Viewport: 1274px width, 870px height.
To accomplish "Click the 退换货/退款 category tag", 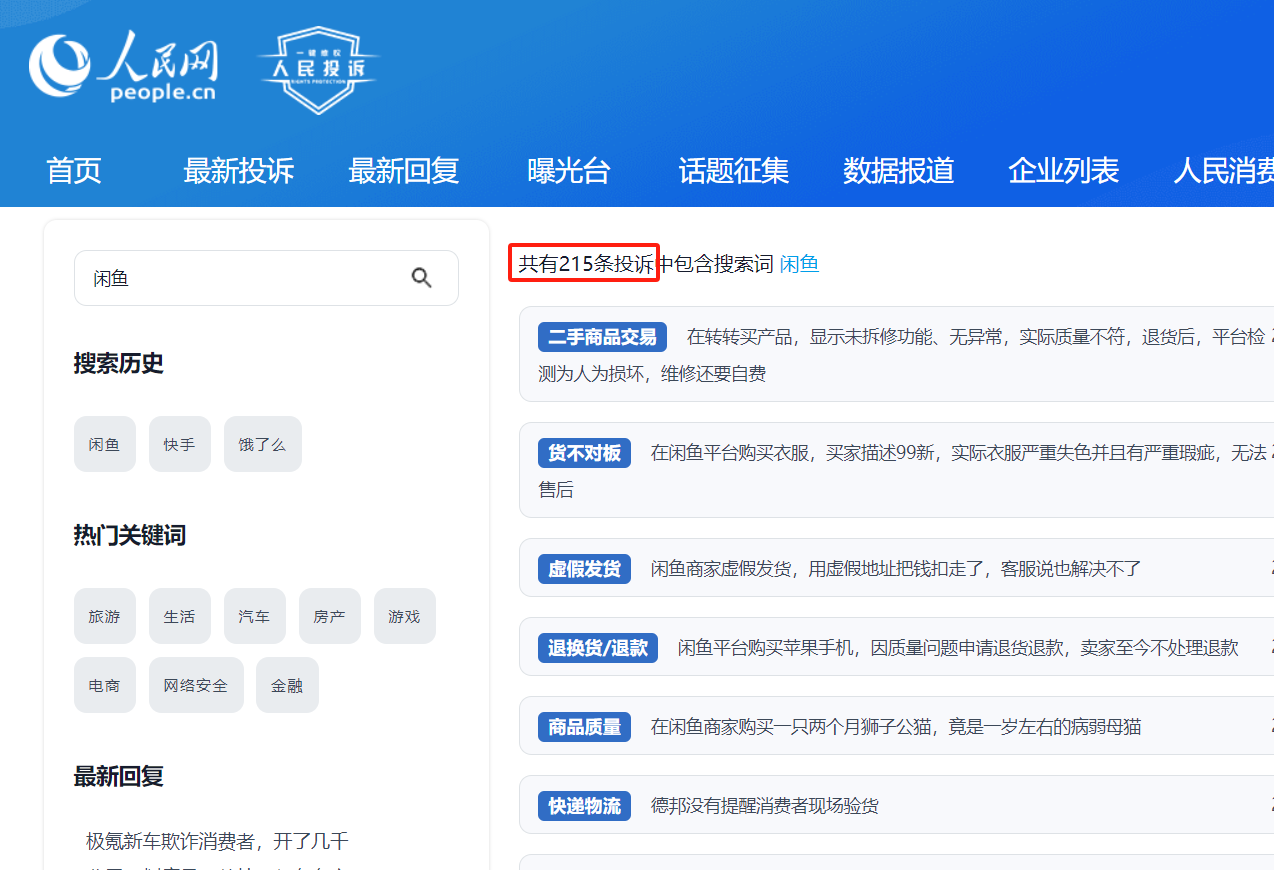I will (598, 648).
